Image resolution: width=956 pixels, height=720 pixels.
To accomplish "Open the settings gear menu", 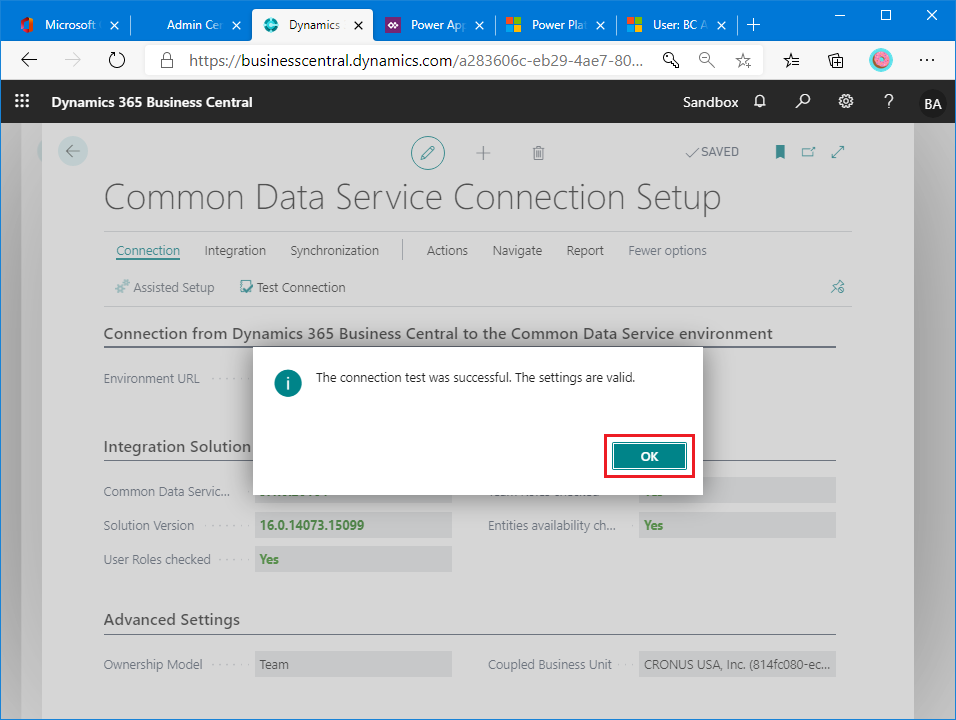I will pos(846,101).
